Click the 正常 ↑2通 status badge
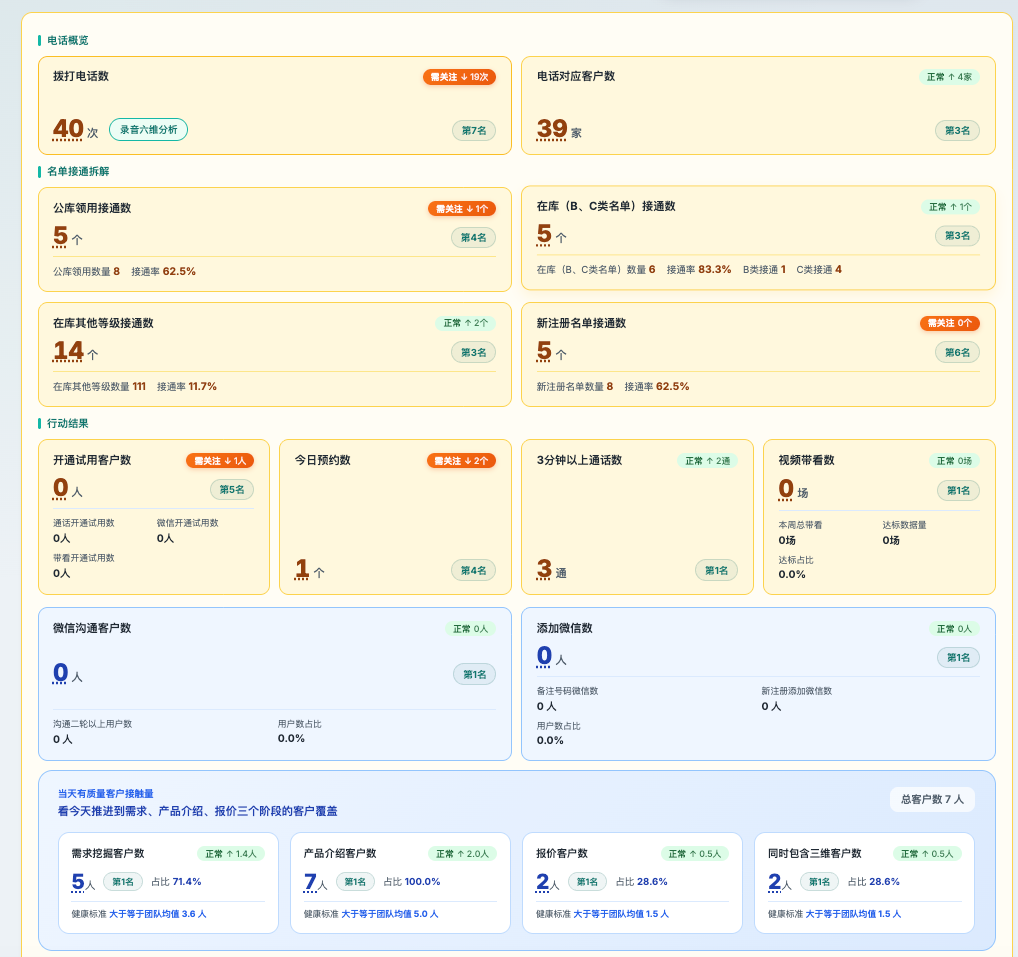1018x957 pixels. pyautogui.click(x=708, y=460)
